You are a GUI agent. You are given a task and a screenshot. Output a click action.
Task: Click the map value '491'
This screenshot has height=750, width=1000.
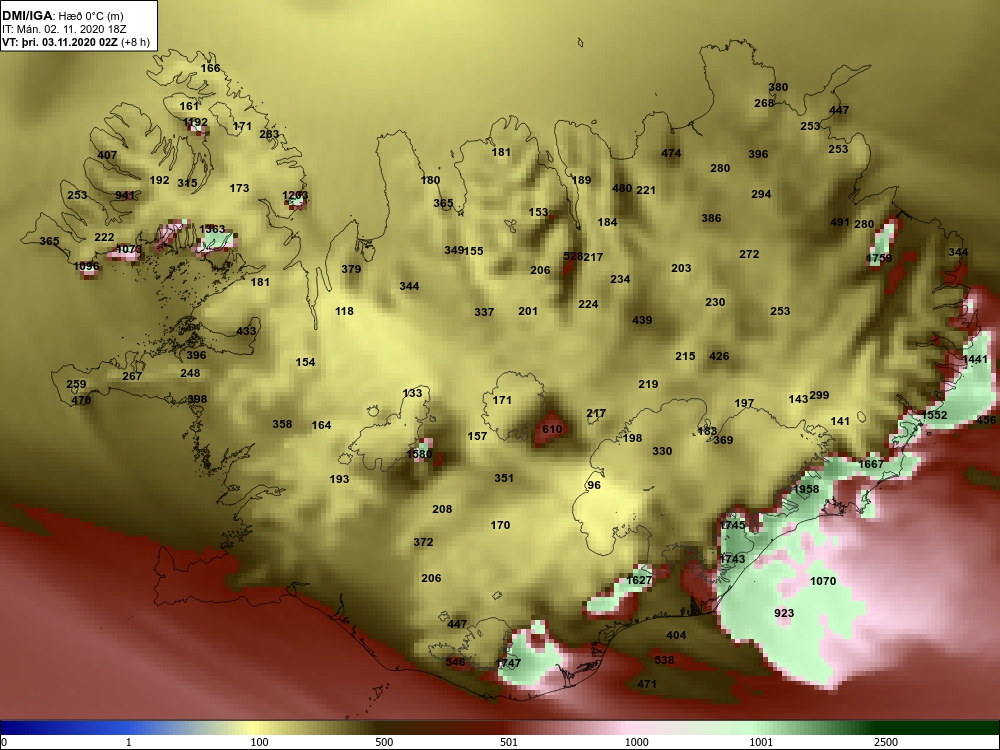[x=840, y=222]
